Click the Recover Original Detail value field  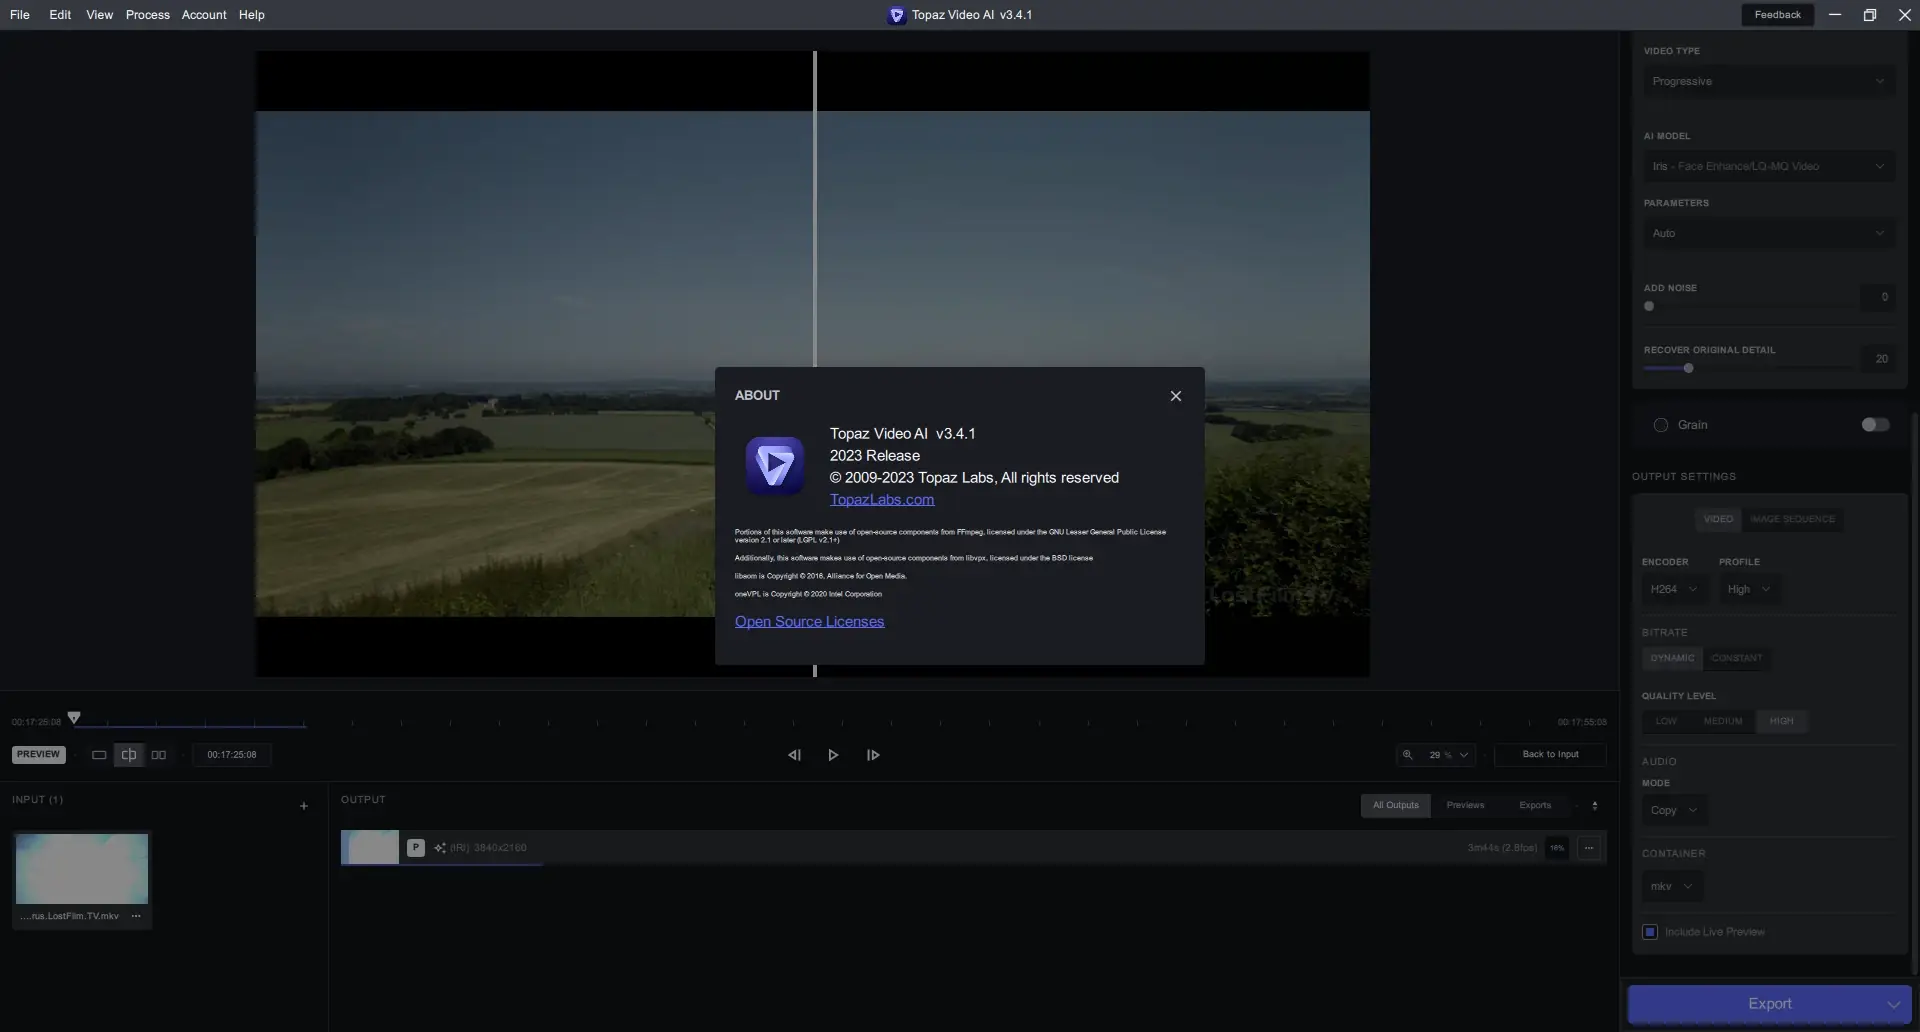tap(1878, 359)
